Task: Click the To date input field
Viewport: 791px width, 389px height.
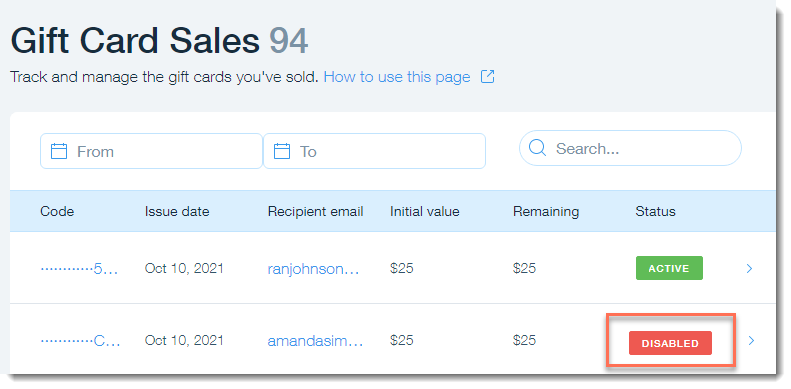Action: (x=374, y=151)
